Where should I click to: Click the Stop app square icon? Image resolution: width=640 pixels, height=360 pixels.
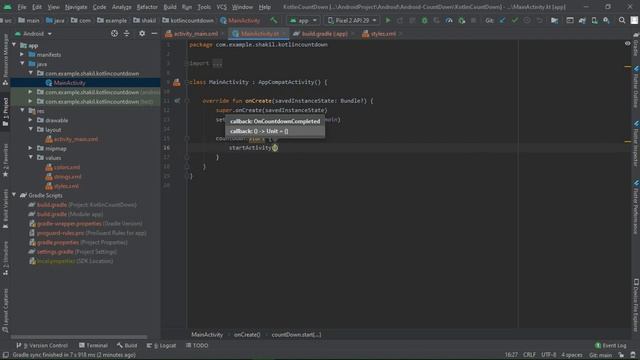click(x=473, y=20)
